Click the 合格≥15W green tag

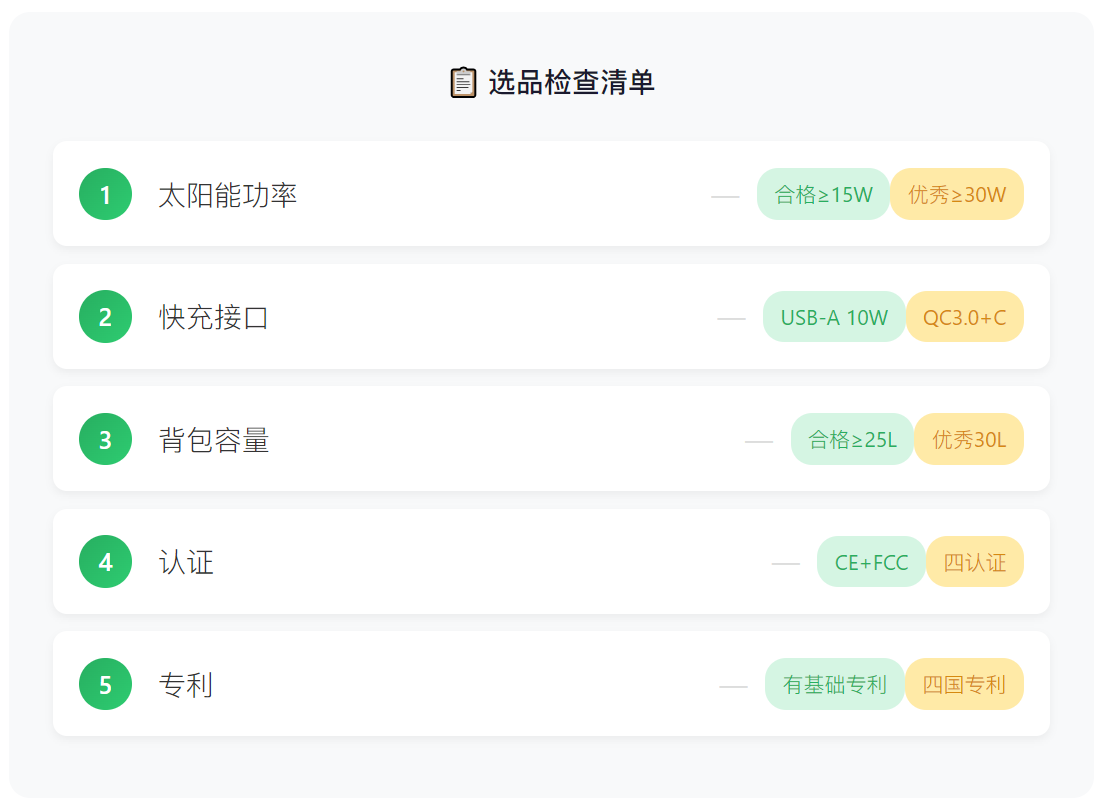point(823,194)
